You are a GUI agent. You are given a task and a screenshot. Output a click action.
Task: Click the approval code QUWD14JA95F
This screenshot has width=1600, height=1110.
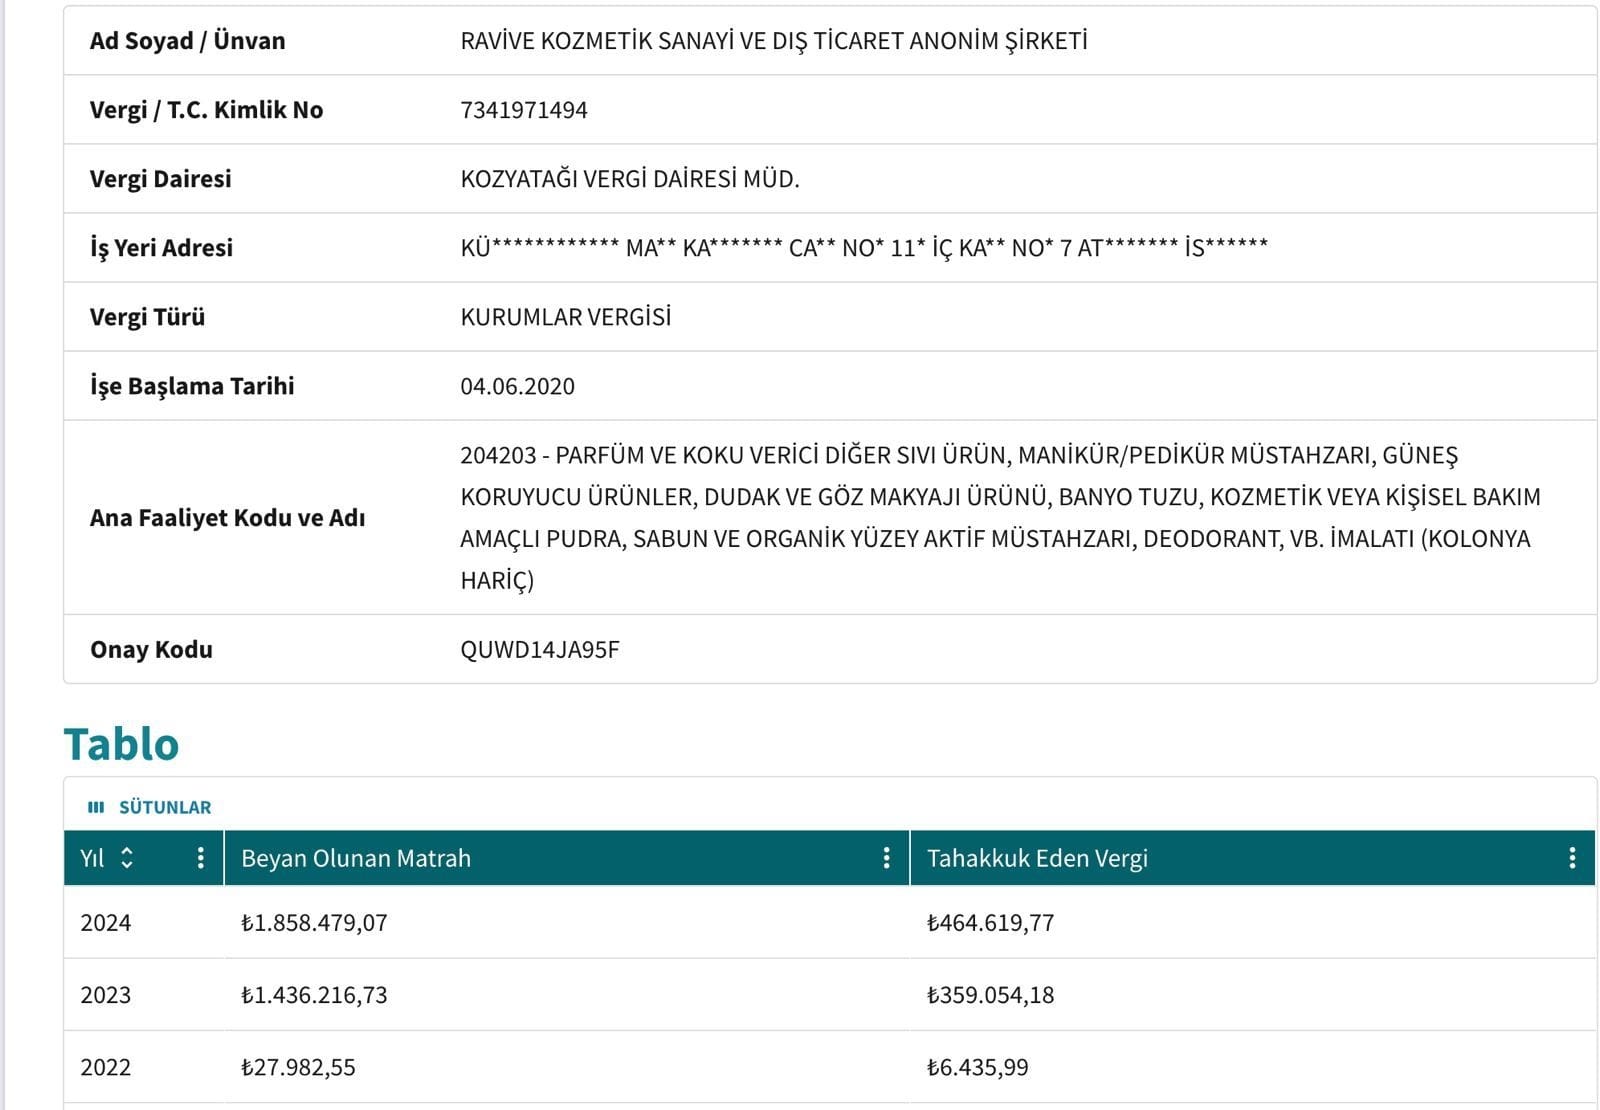540,650
